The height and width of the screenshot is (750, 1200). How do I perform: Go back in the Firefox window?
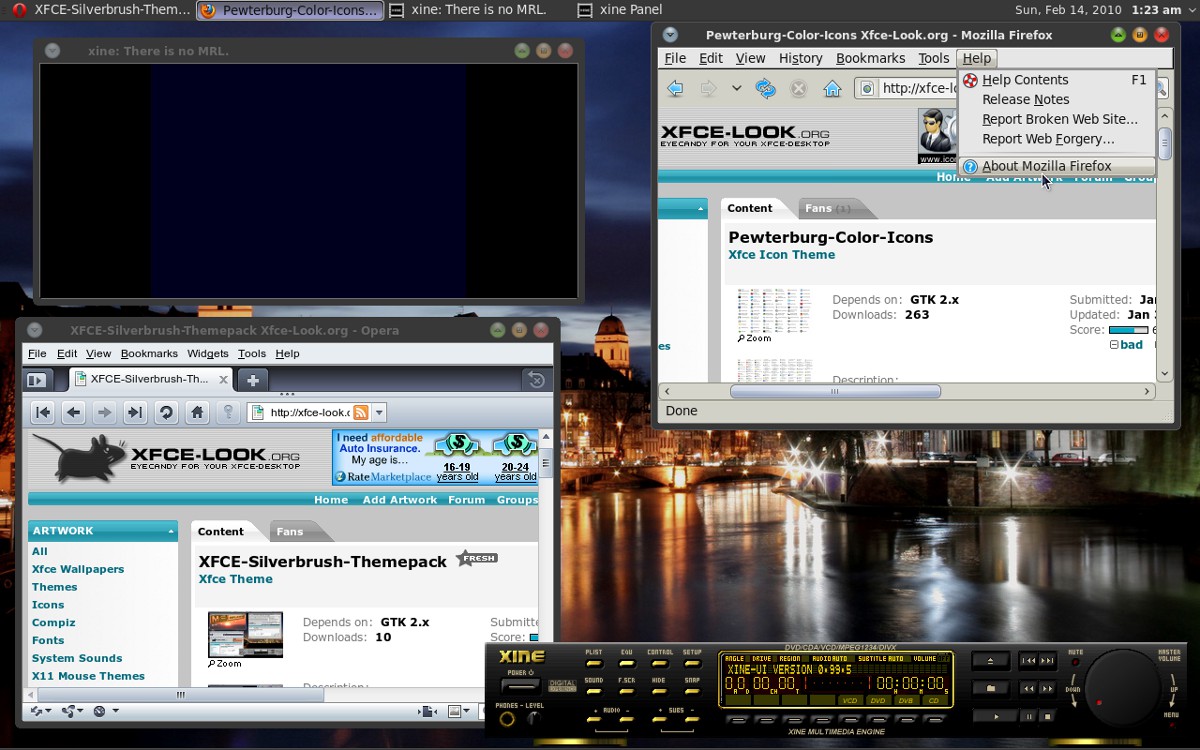point(675,88)
